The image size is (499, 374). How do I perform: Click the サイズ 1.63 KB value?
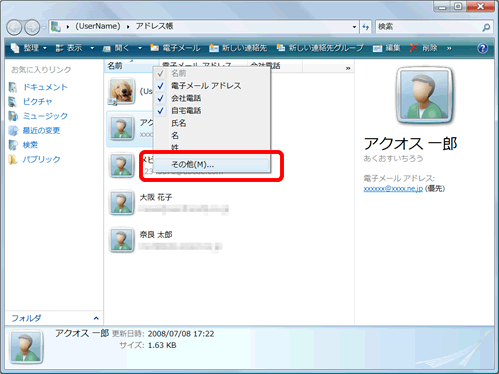click(x=162, y=346)
